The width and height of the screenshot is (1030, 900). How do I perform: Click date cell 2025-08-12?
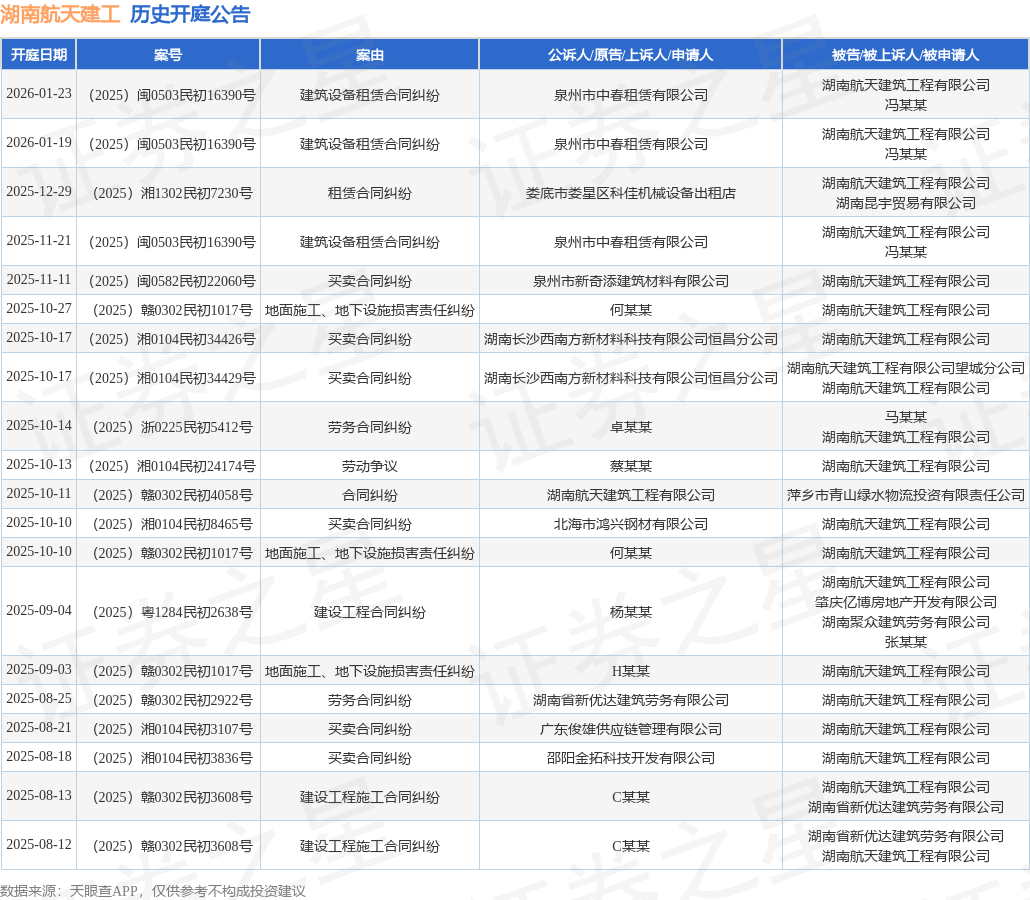click(x=39, y=844)
